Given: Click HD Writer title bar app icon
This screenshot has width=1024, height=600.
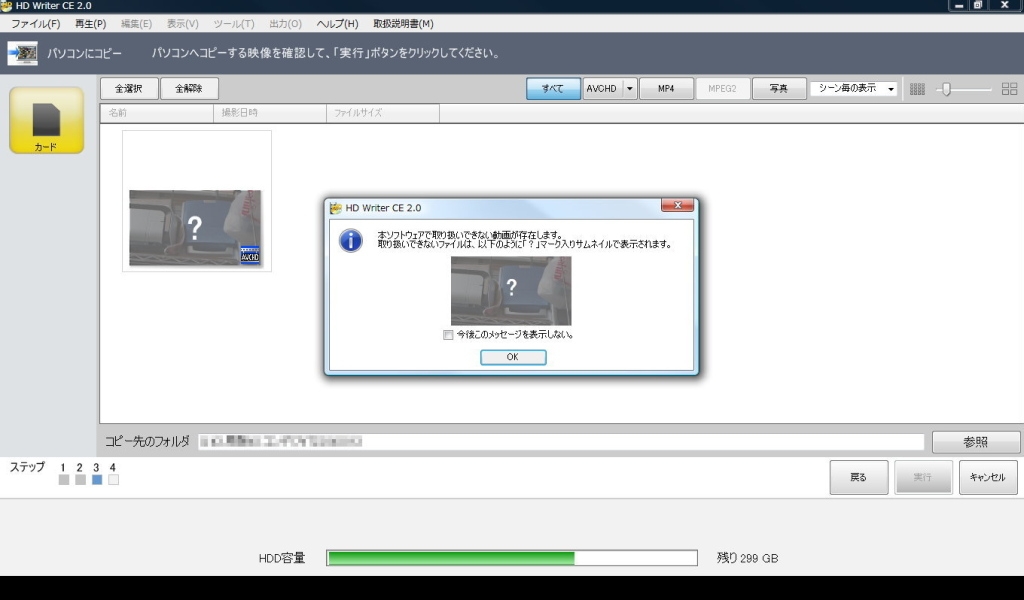Looking at the screenshot, I should (7, 6).
